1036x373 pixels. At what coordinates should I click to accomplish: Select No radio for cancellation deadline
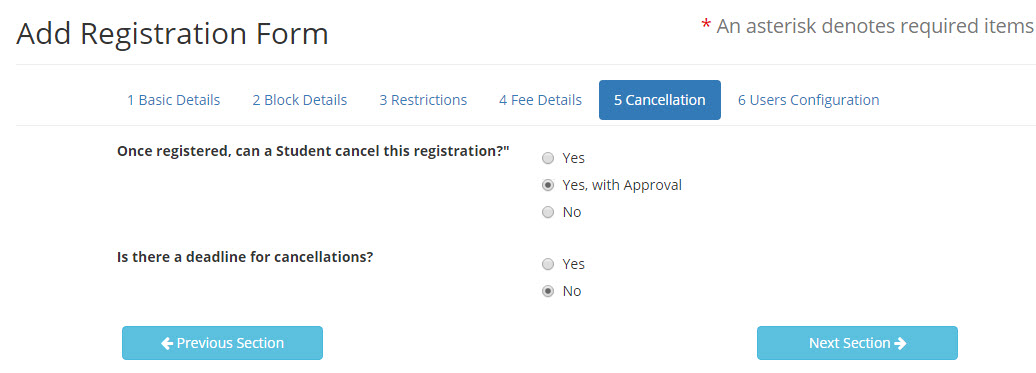pos(548,291)
